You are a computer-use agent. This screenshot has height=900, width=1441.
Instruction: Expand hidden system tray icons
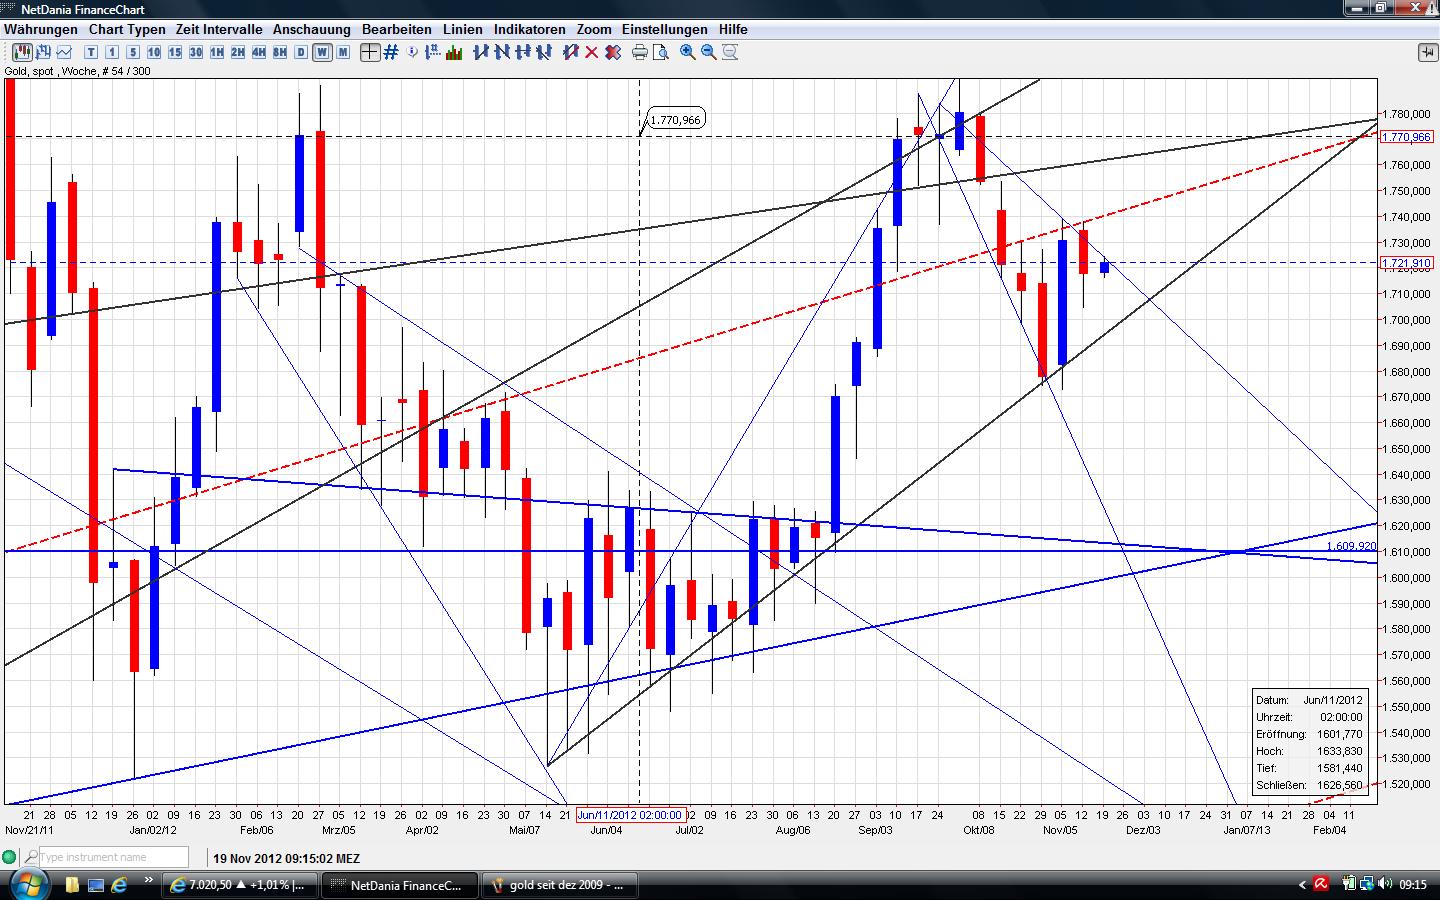pyautogui.click(x=1302, y=884)
